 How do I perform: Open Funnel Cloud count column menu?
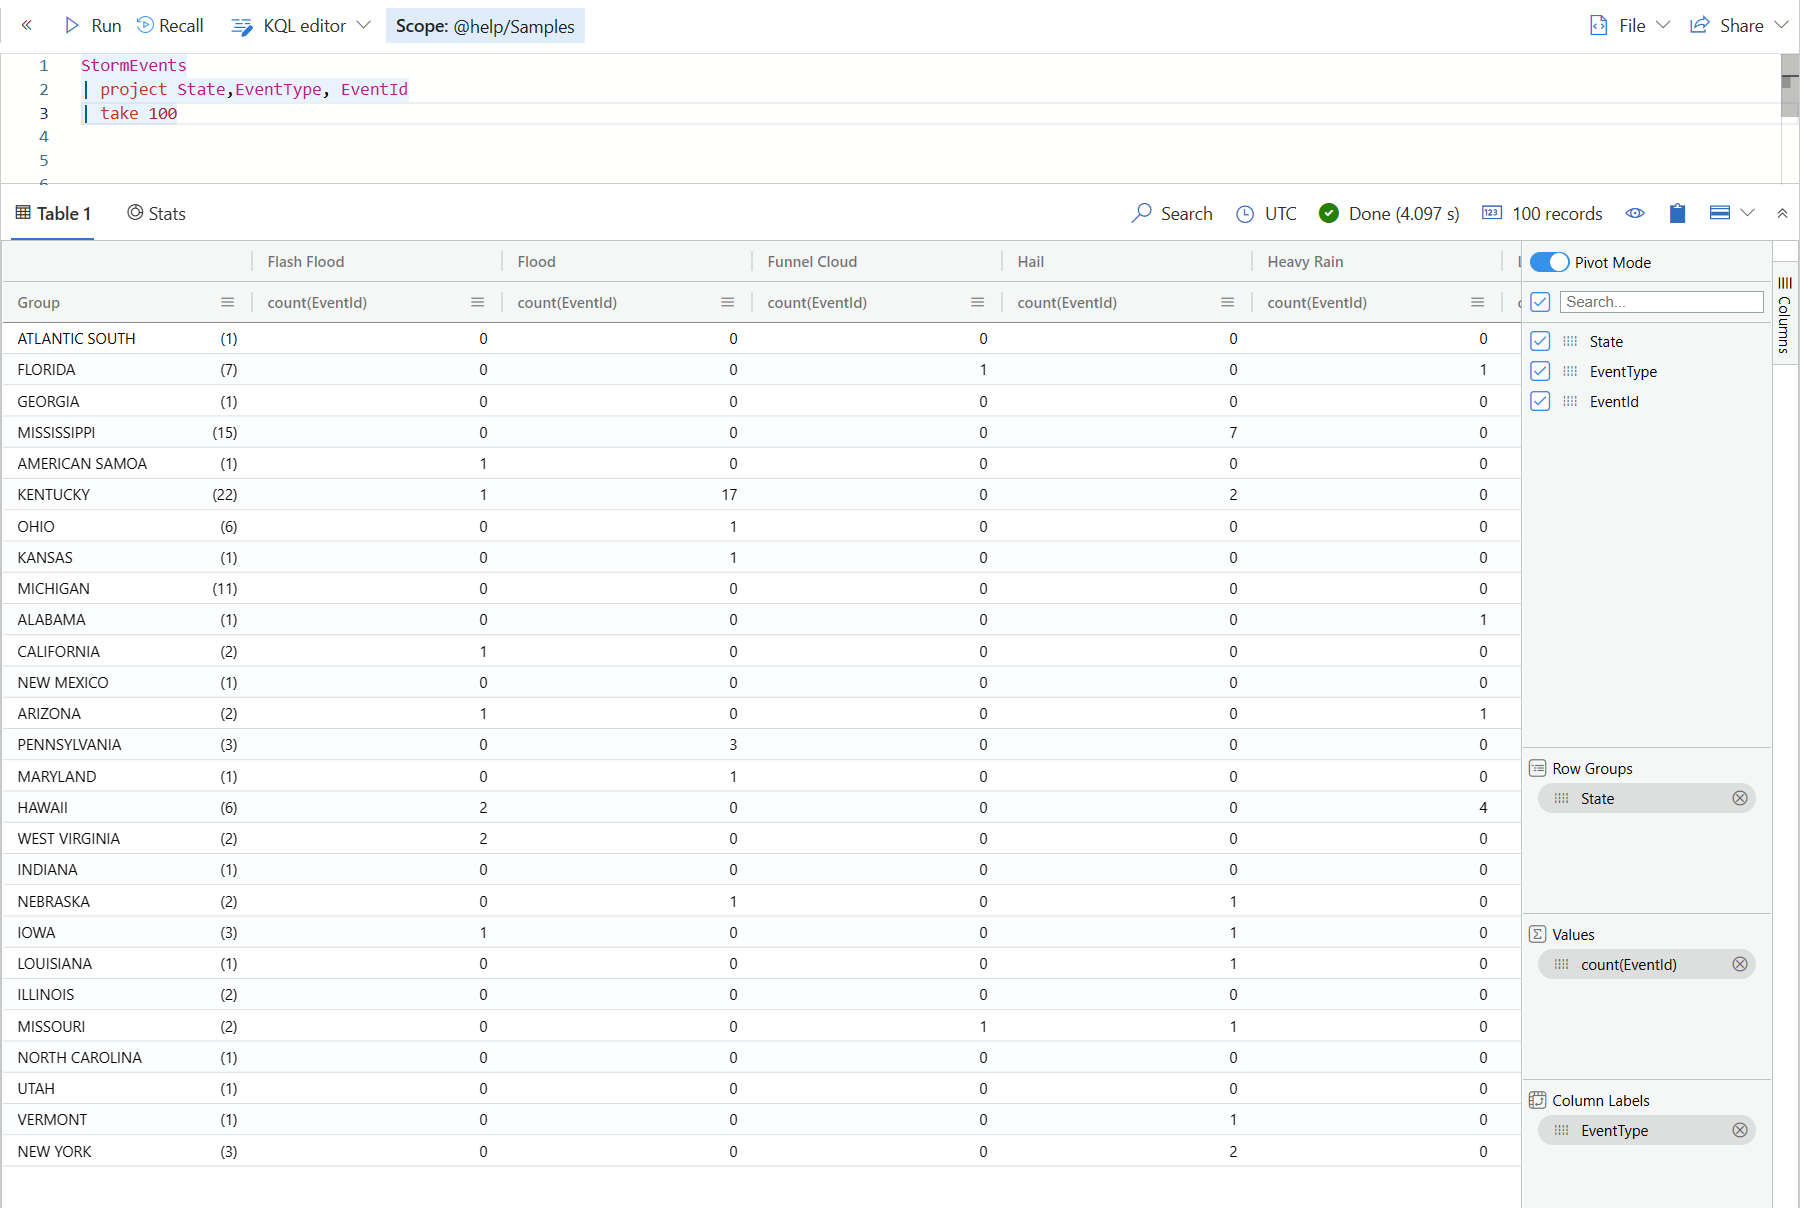(978, 302)
